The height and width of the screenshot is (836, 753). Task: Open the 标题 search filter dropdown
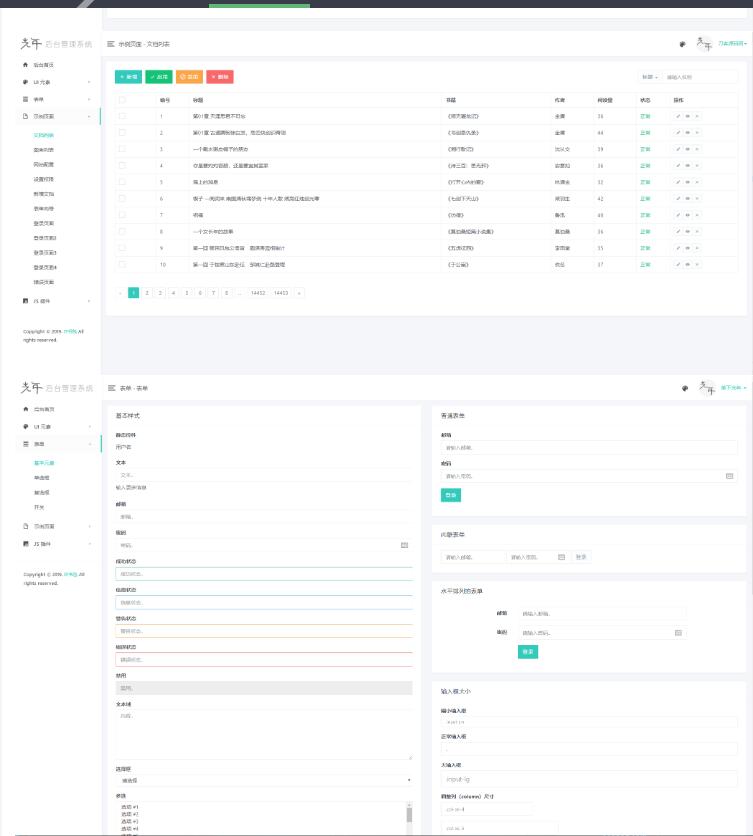[650, 76]
